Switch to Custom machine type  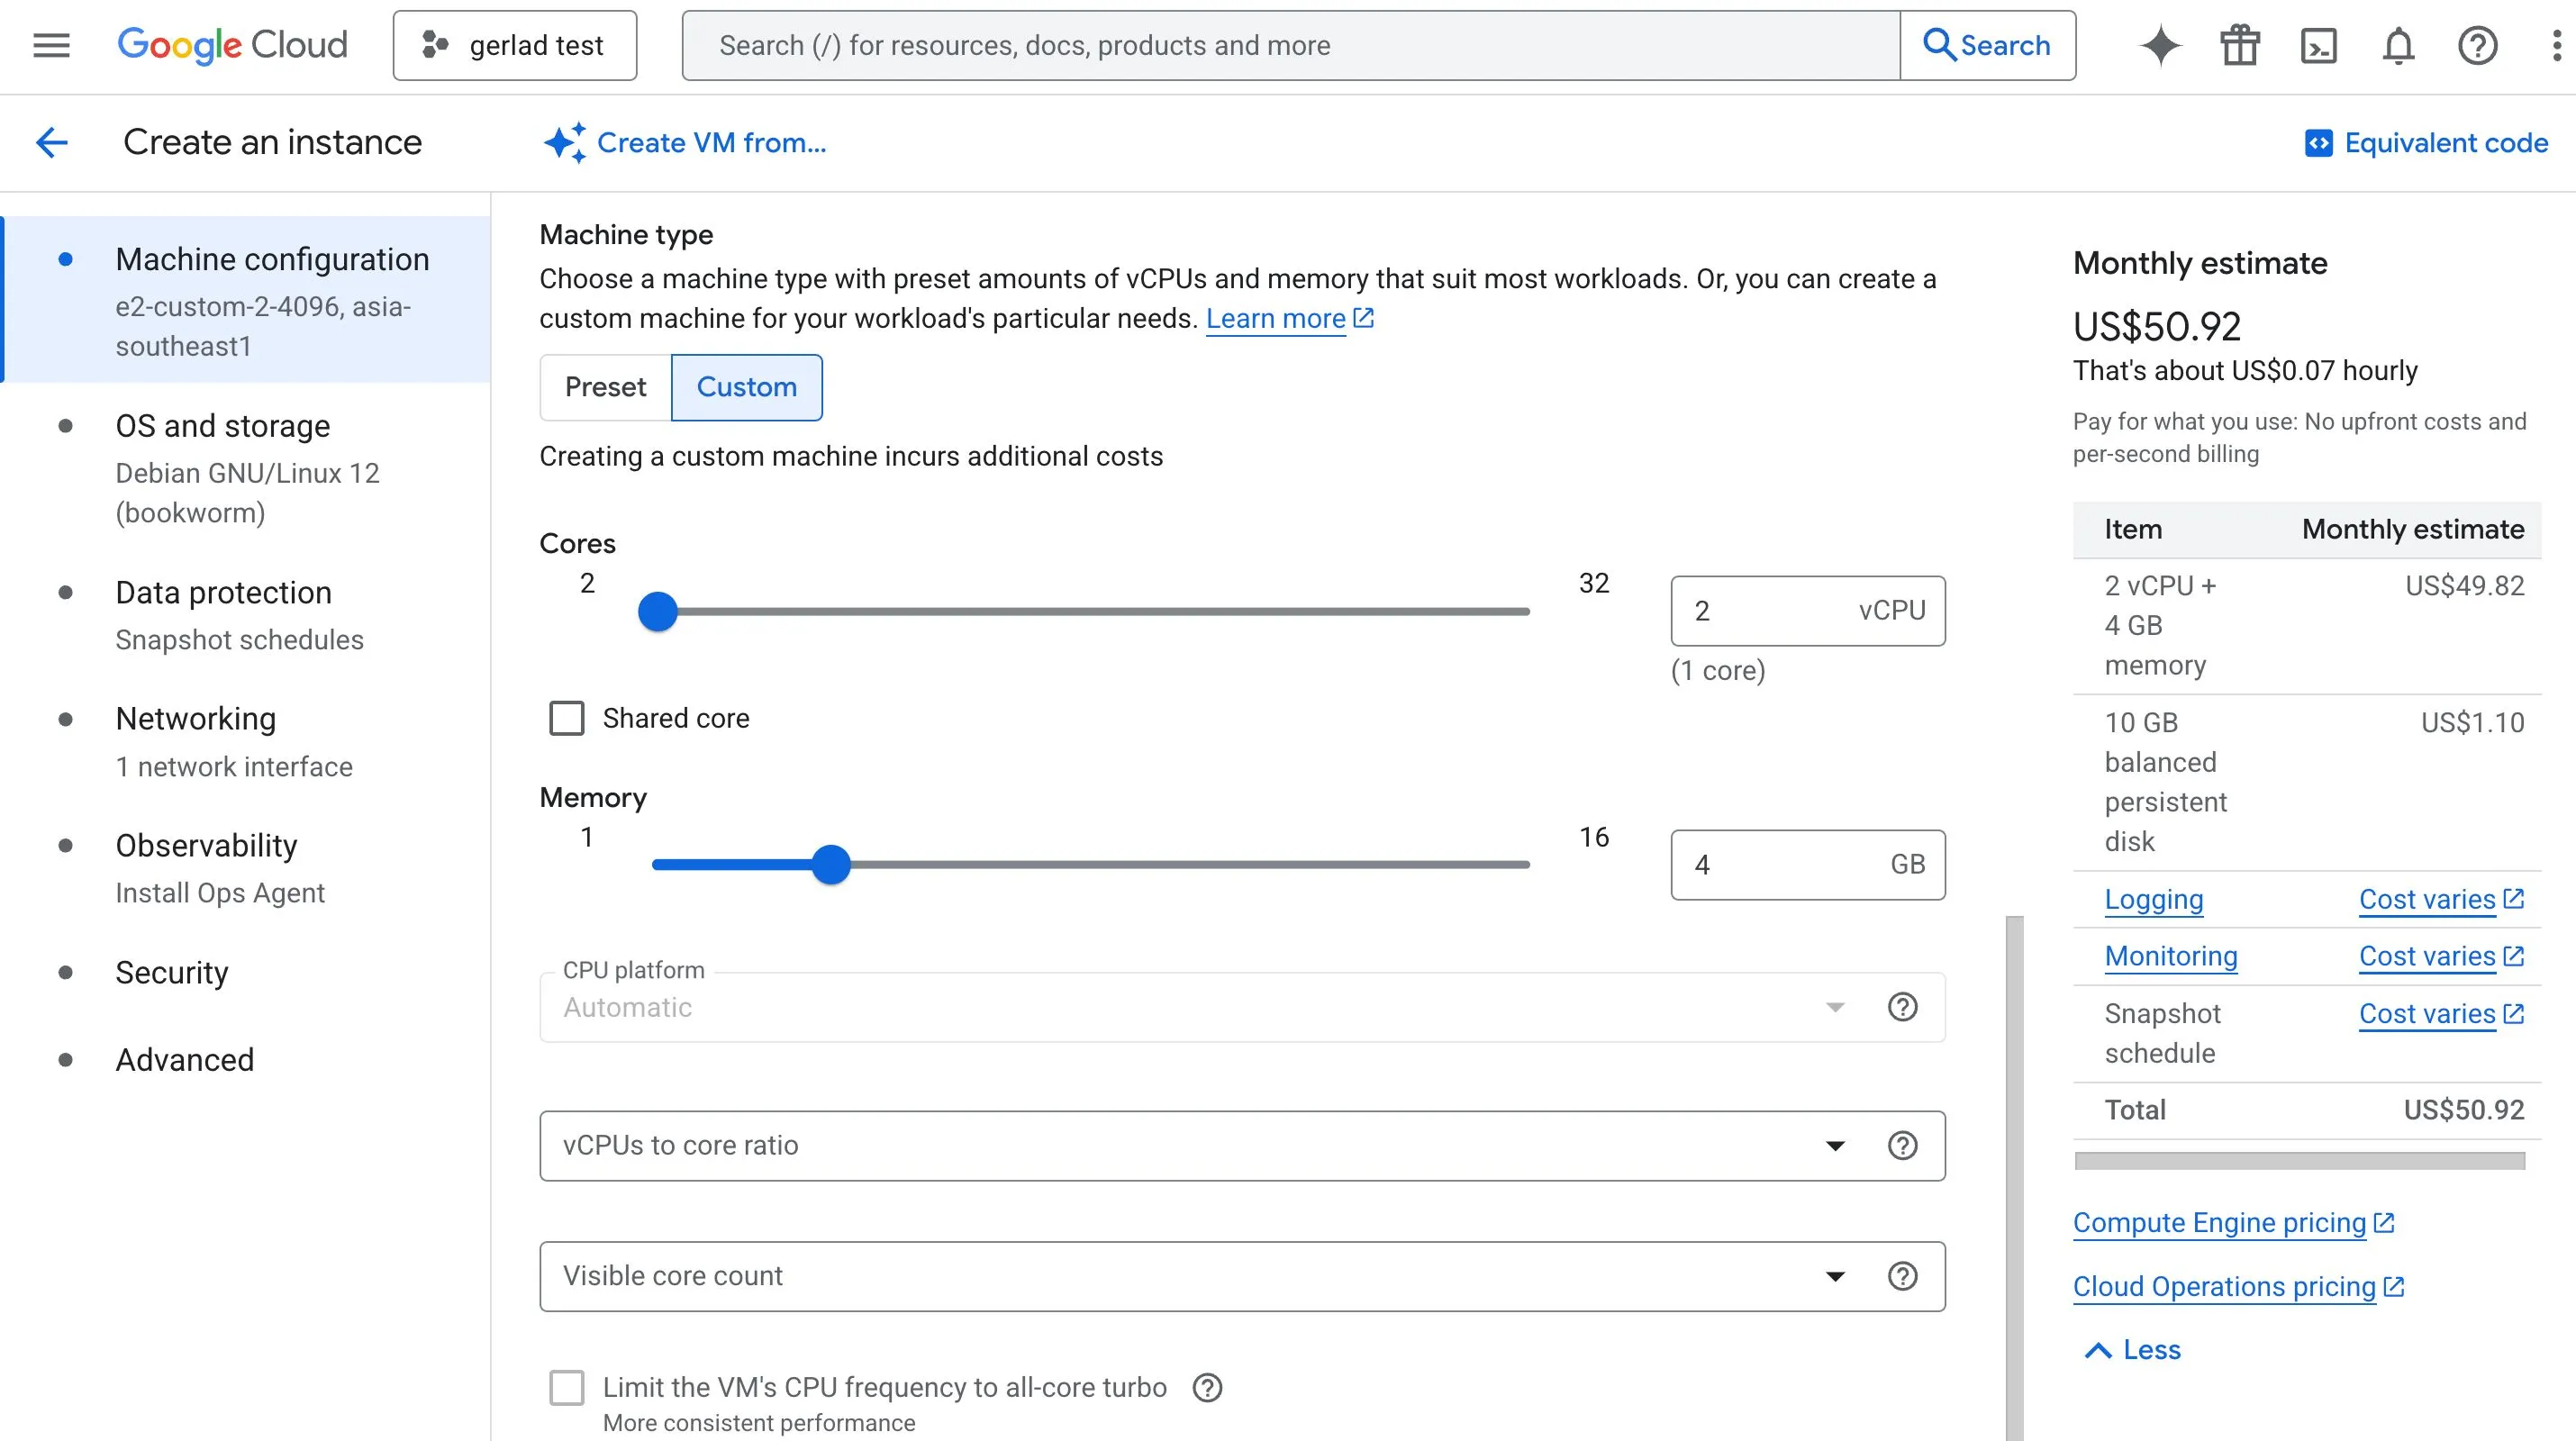click(x=746, y=387)
